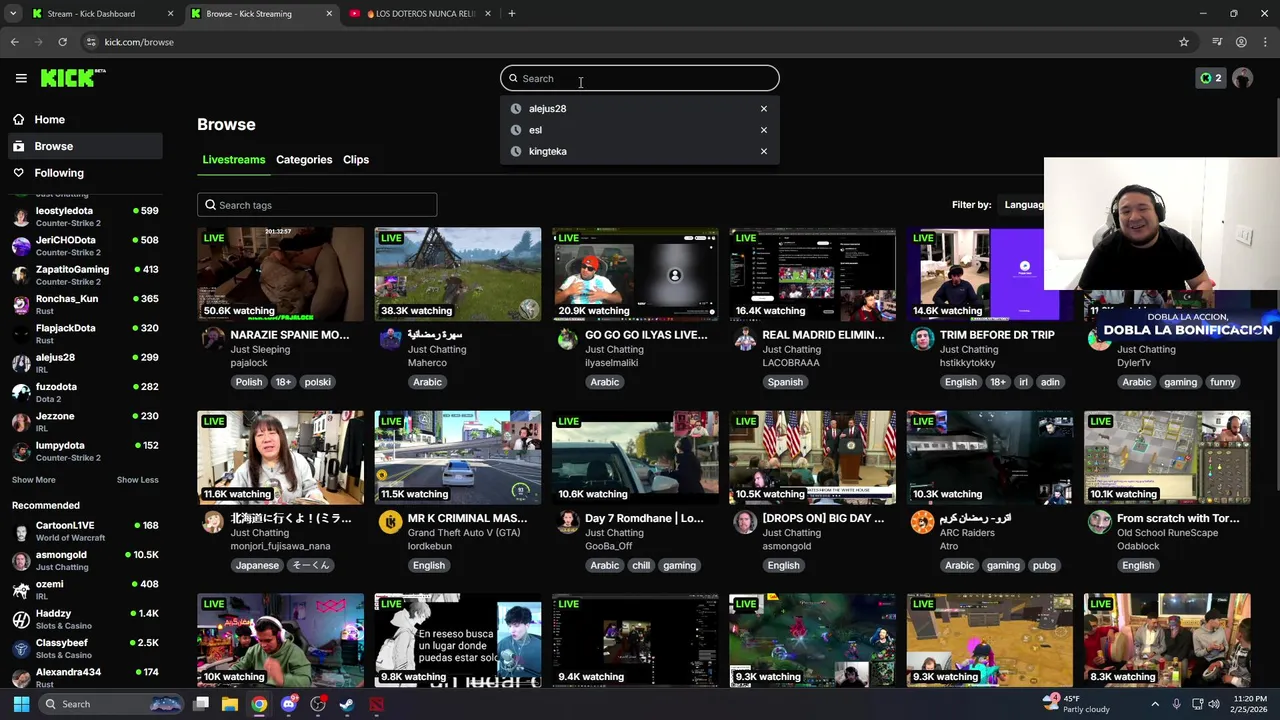Switch to Categories tab
Viewport: 1280px width, 720px height.
click(304, 160)
